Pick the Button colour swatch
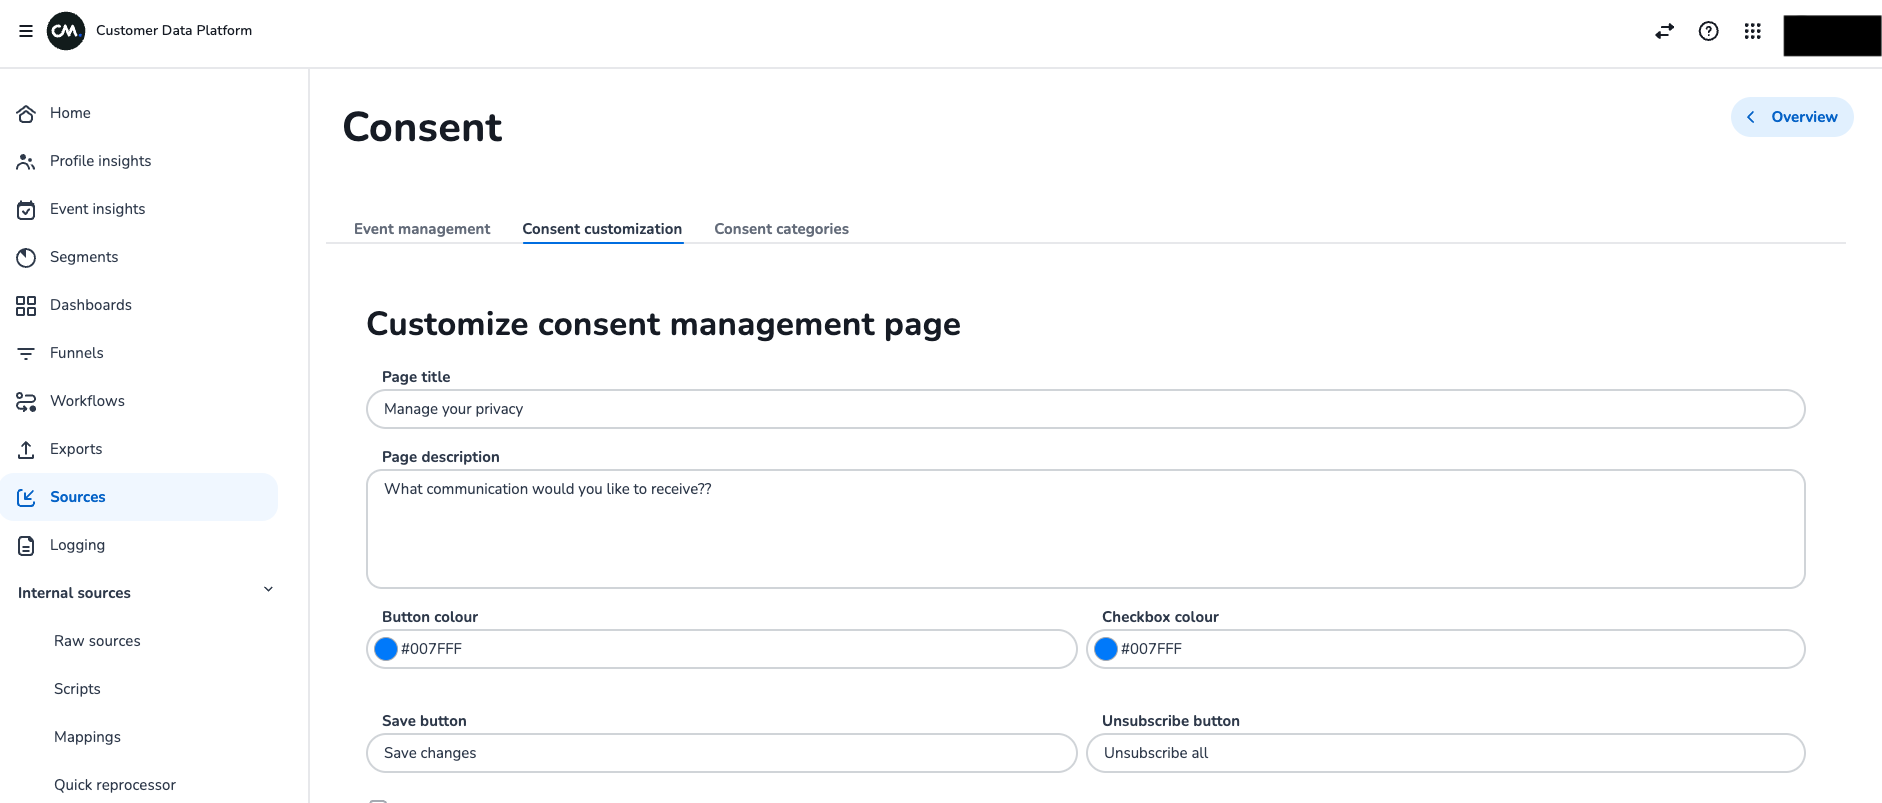 (386, 649)
